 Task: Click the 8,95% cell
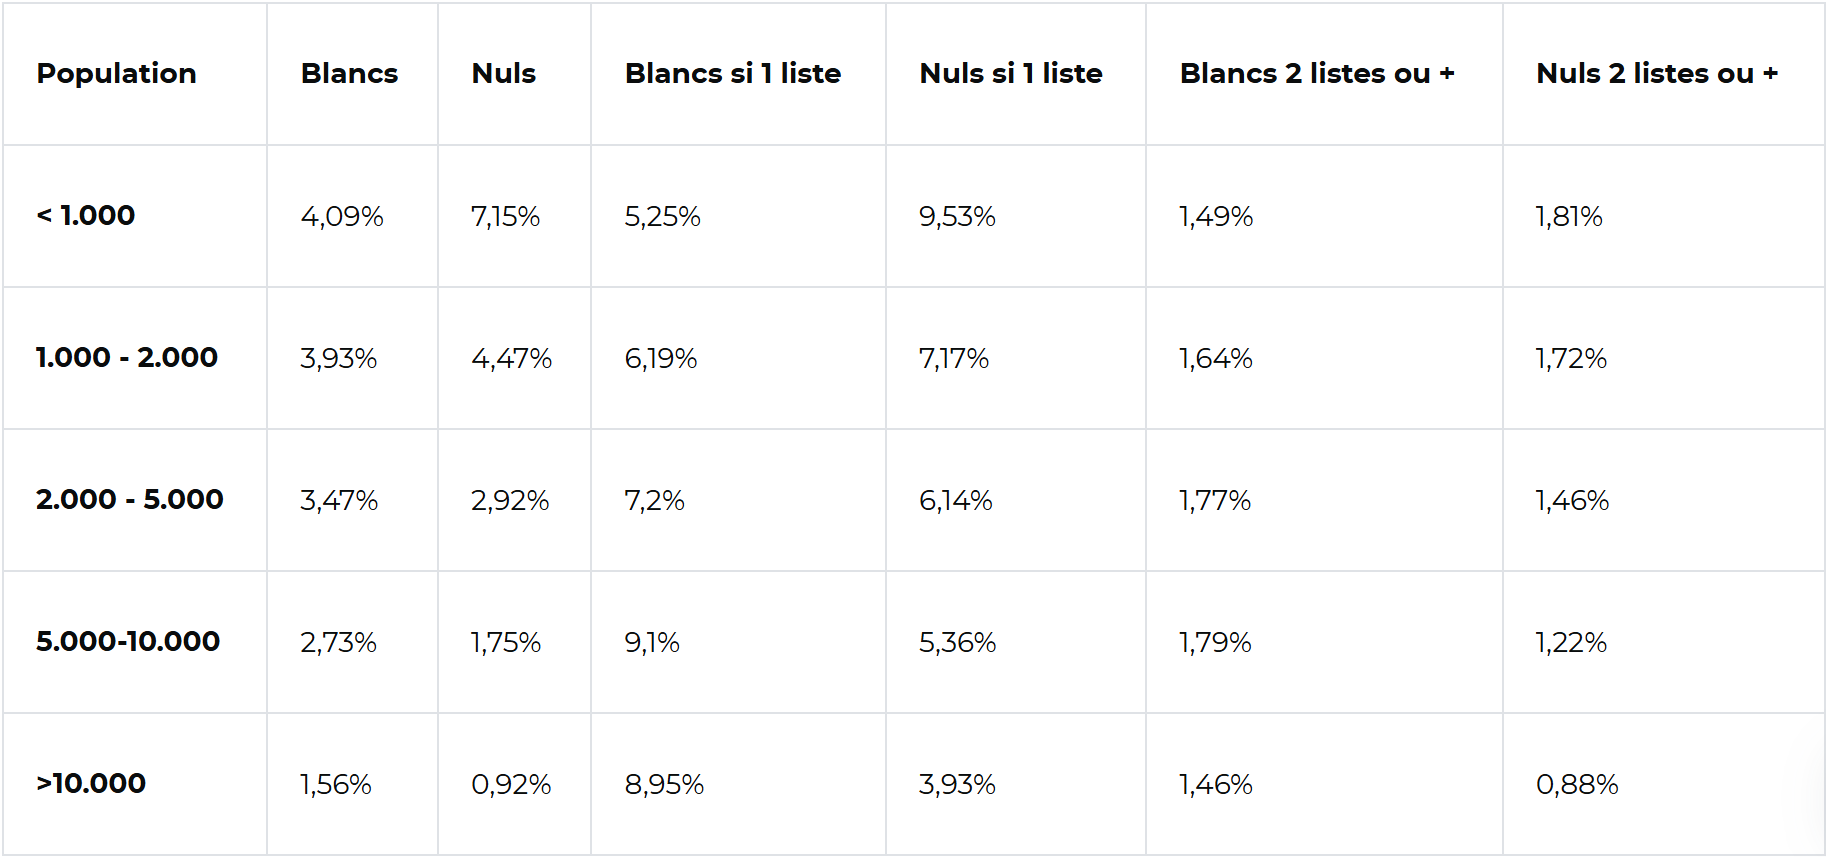pos(664,785)
